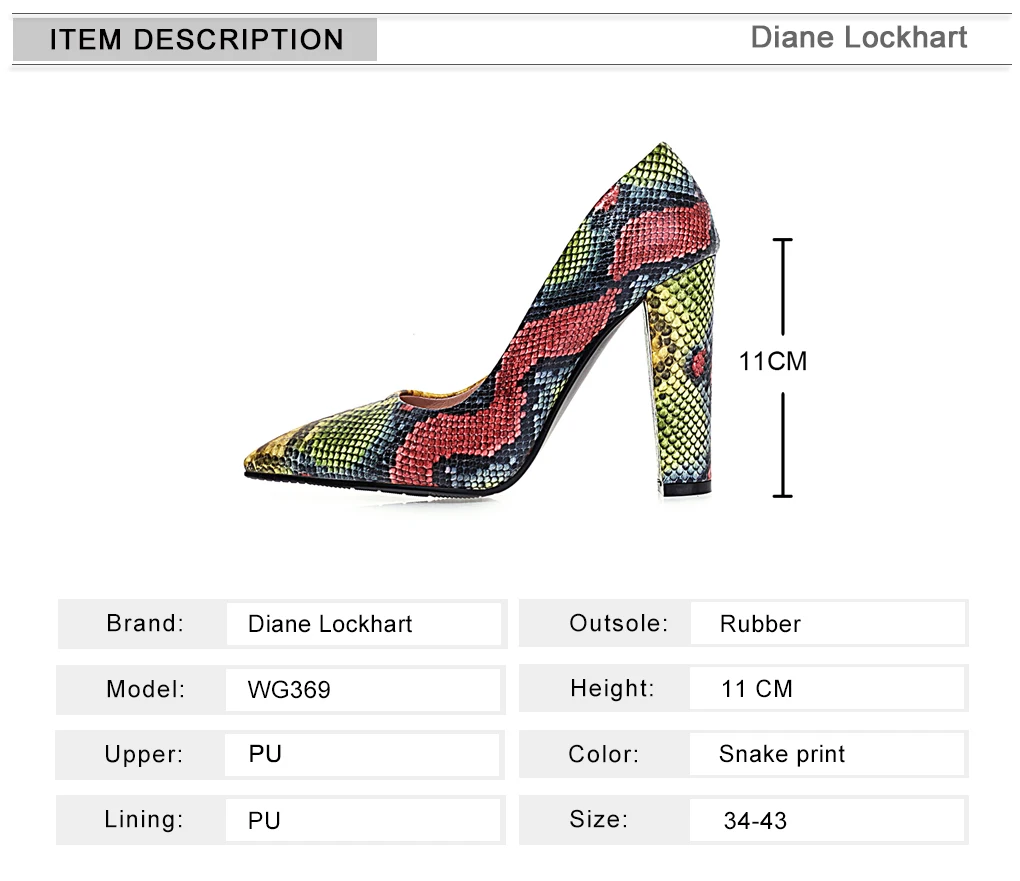The width and height of the screenshot is (1020, 881).
Task: Select the Upper label cell
Action: pos(144,755)
